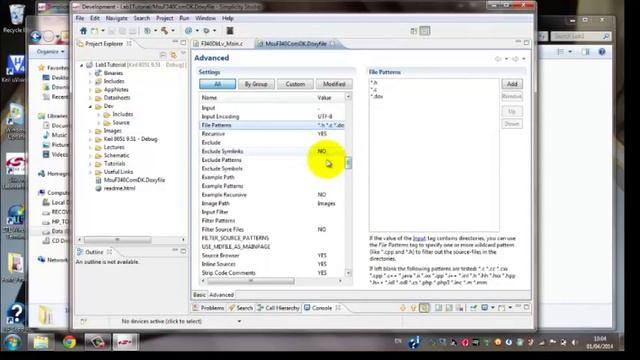The width and height of the screenshot is (640, 360).
Task: Click the Home icon in the toolbar
Action: (x=83, y=31)
